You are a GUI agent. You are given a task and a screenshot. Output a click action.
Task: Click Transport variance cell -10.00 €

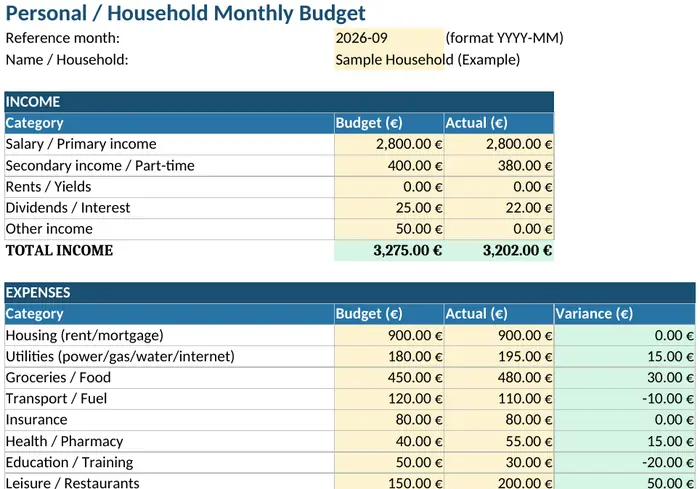[x=625, y=399]
